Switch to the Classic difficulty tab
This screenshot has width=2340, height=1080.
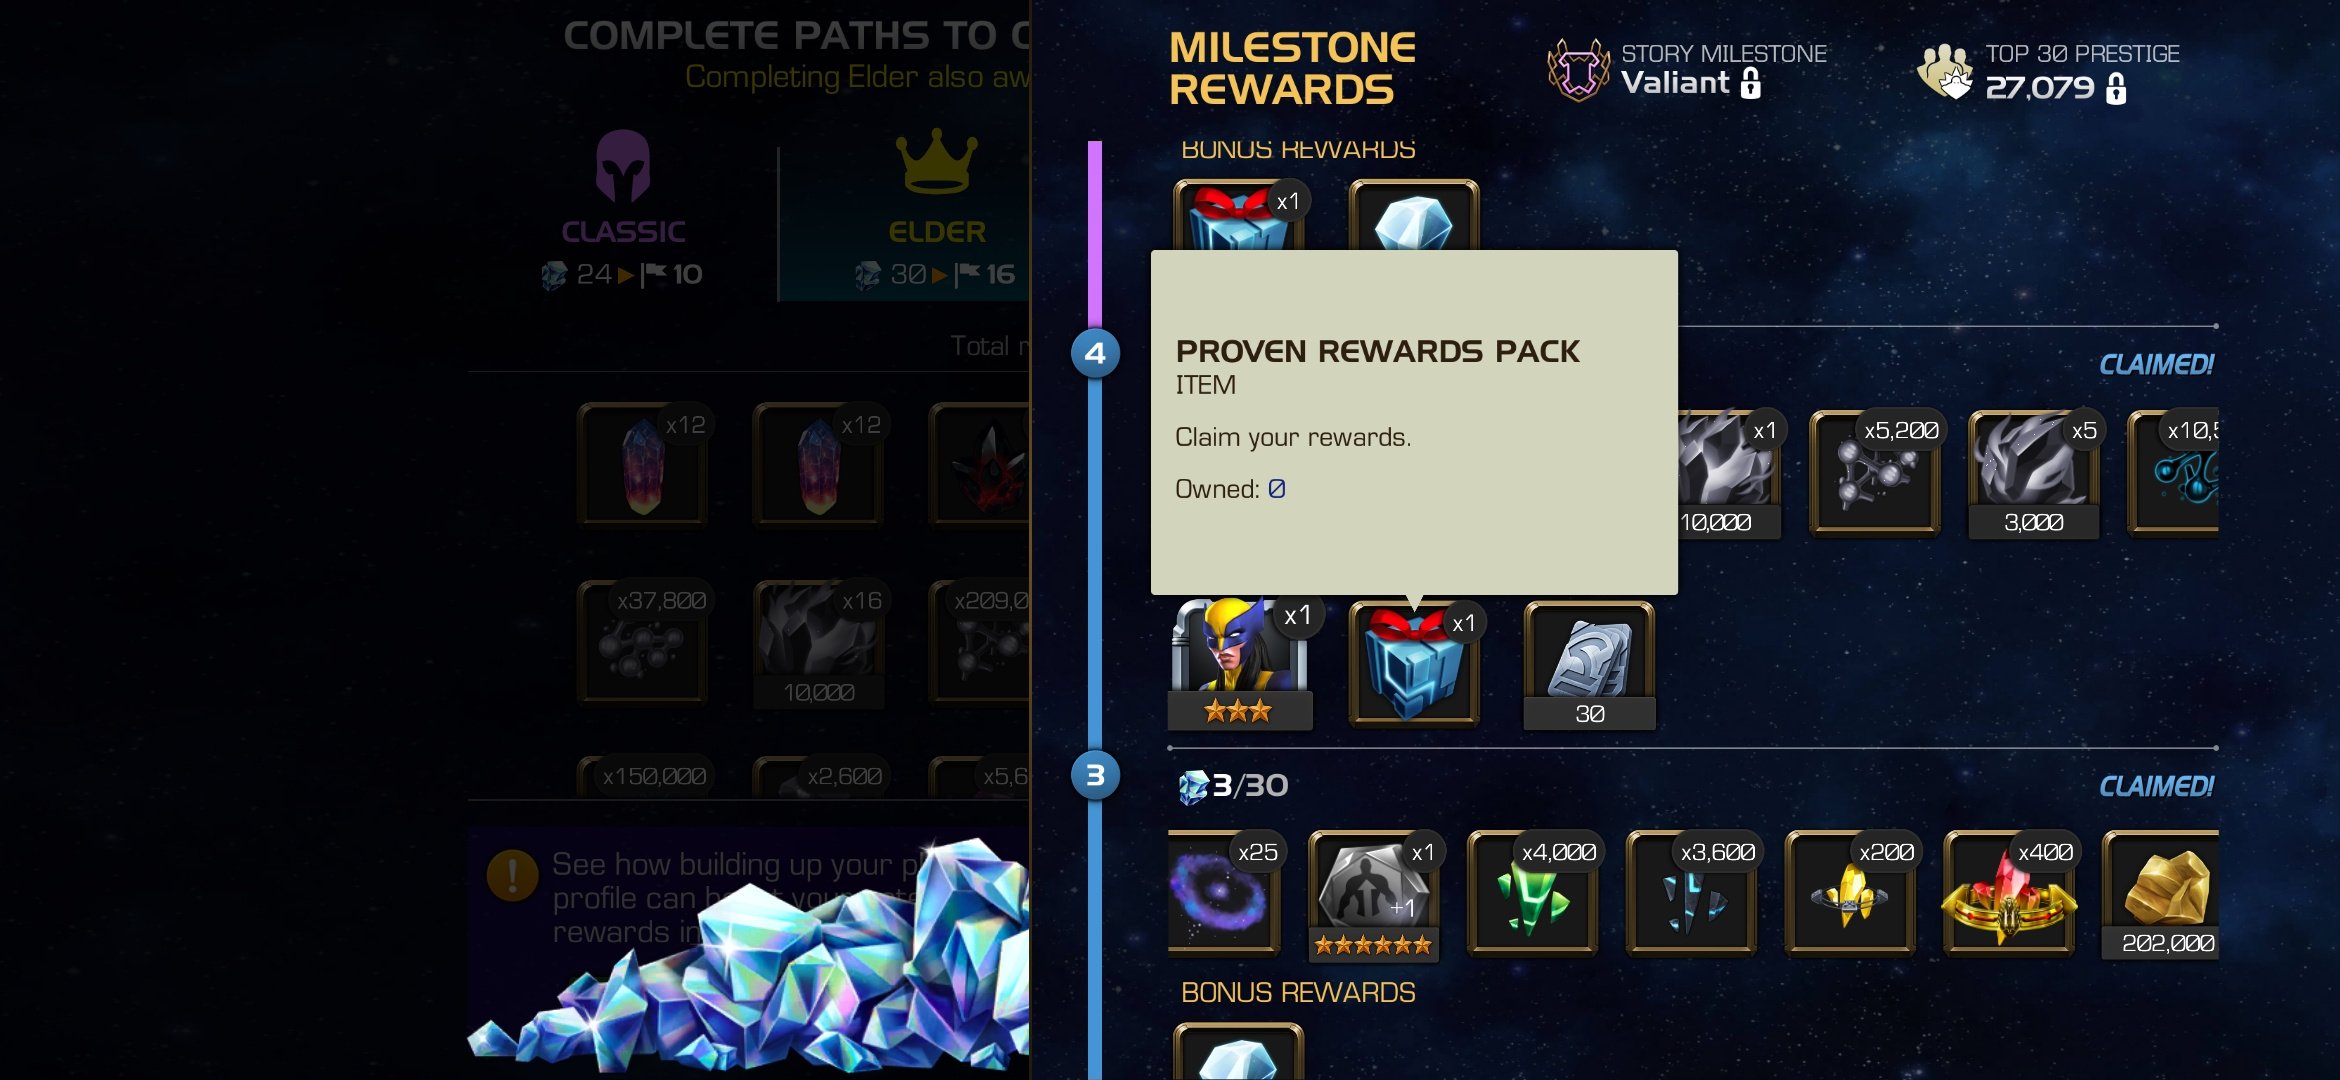point(622,212)
